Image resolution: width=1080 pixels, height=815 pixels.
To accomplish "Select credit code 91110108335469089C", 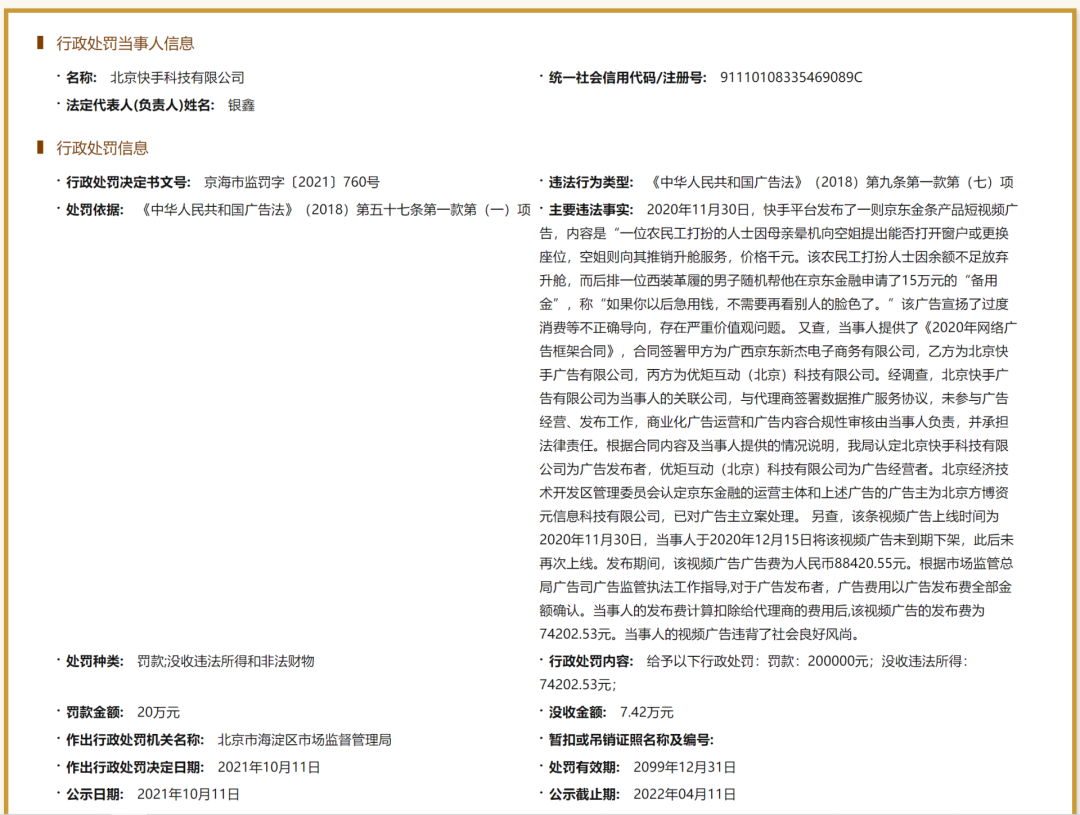I will [791, 77].
